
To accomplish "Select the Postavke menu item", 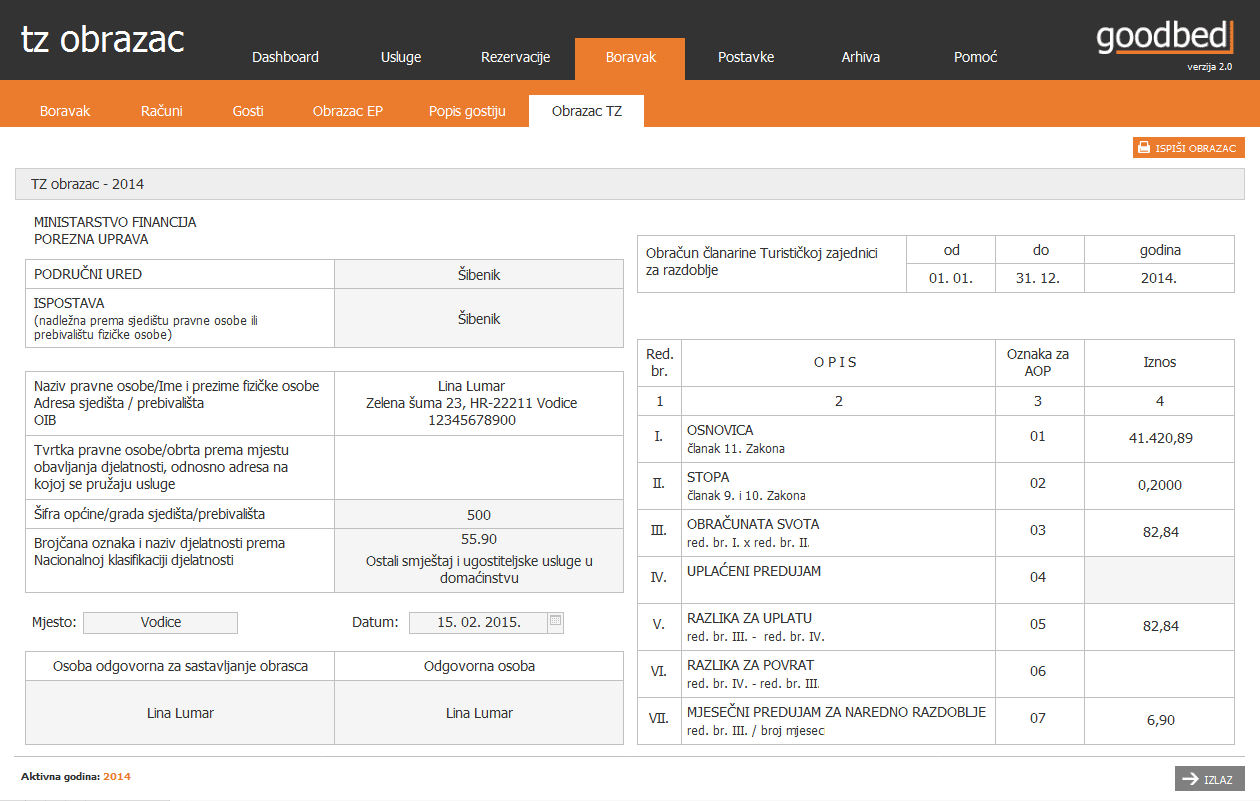I will [x=746, y=57].
